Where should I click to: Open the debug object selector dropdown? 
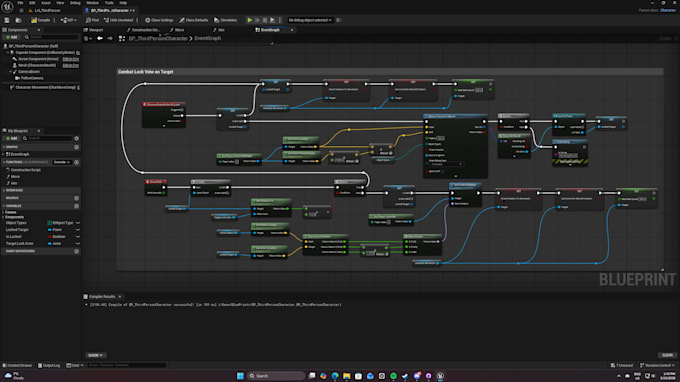310,20
